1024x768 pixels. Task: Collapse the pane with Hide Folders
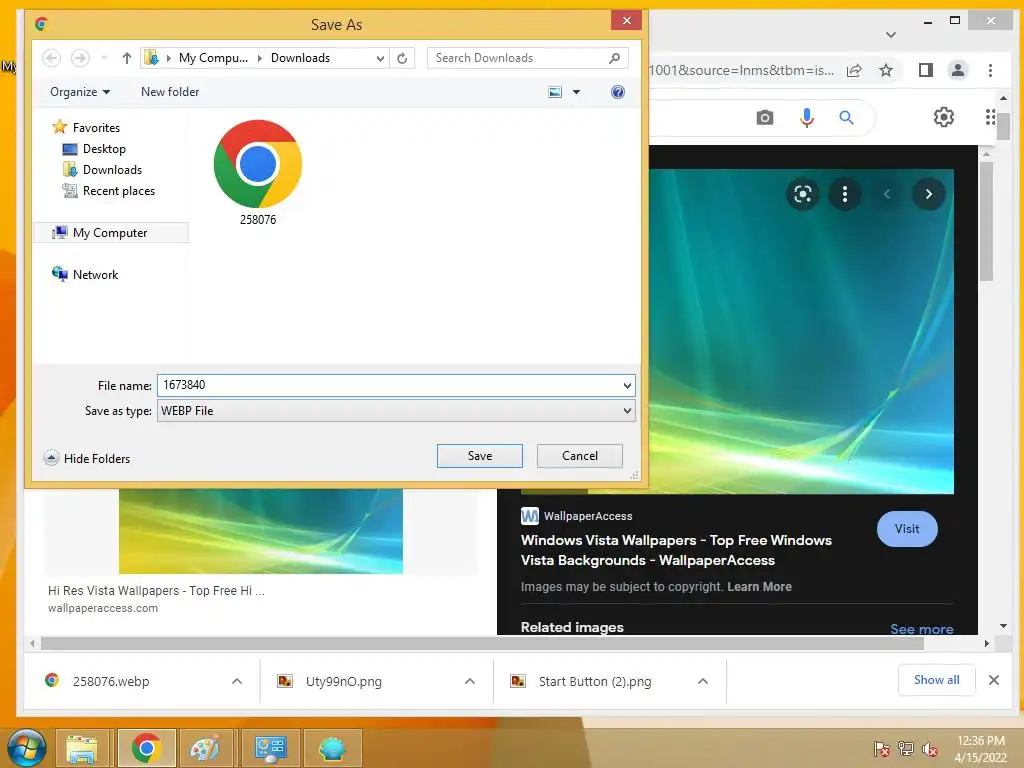pyautogui.click(x=87, y=458)
